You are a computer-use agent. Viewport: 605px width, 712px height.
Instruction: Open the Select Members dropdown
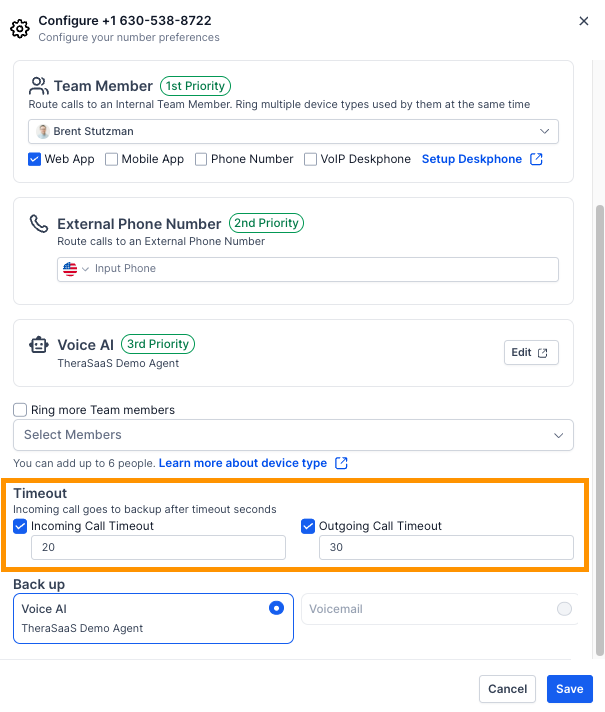pyautogui.click(x=293, y=435)
